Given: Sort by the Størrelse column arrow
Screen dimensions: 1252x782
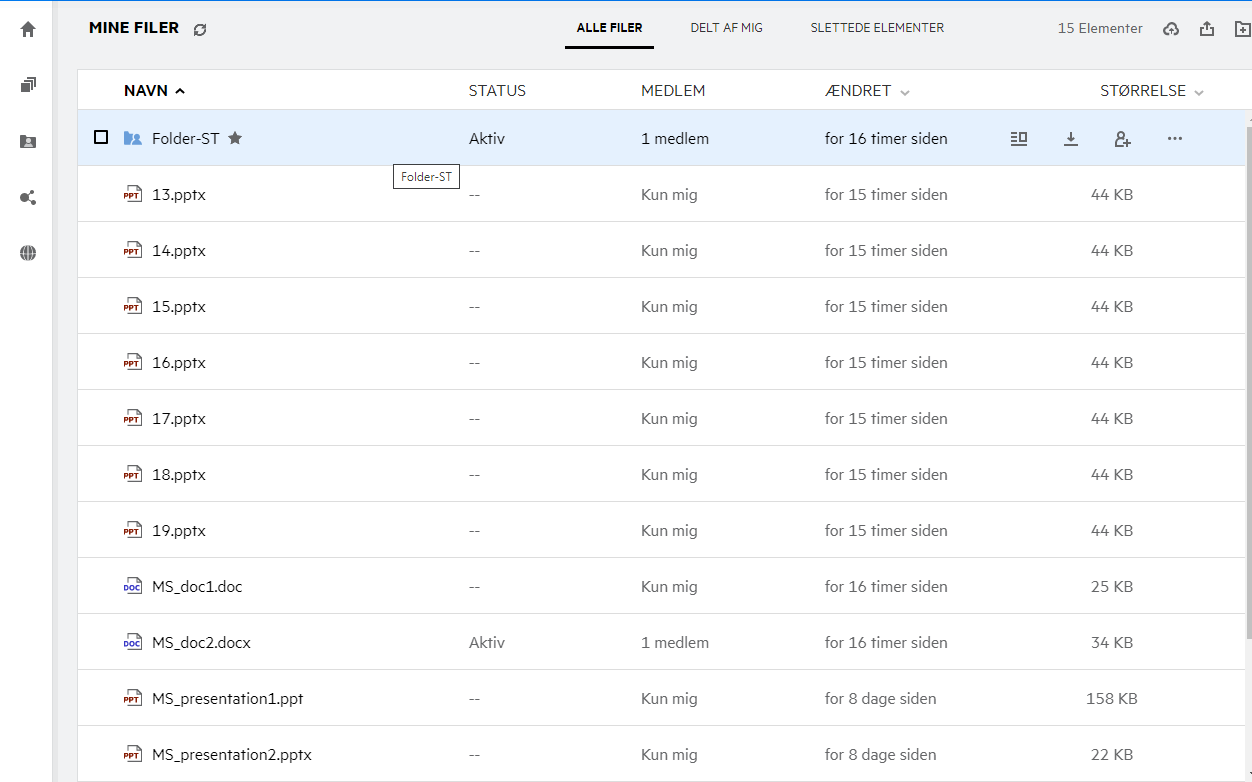Looking at the screenshot, I should [x=1199, y=92].
